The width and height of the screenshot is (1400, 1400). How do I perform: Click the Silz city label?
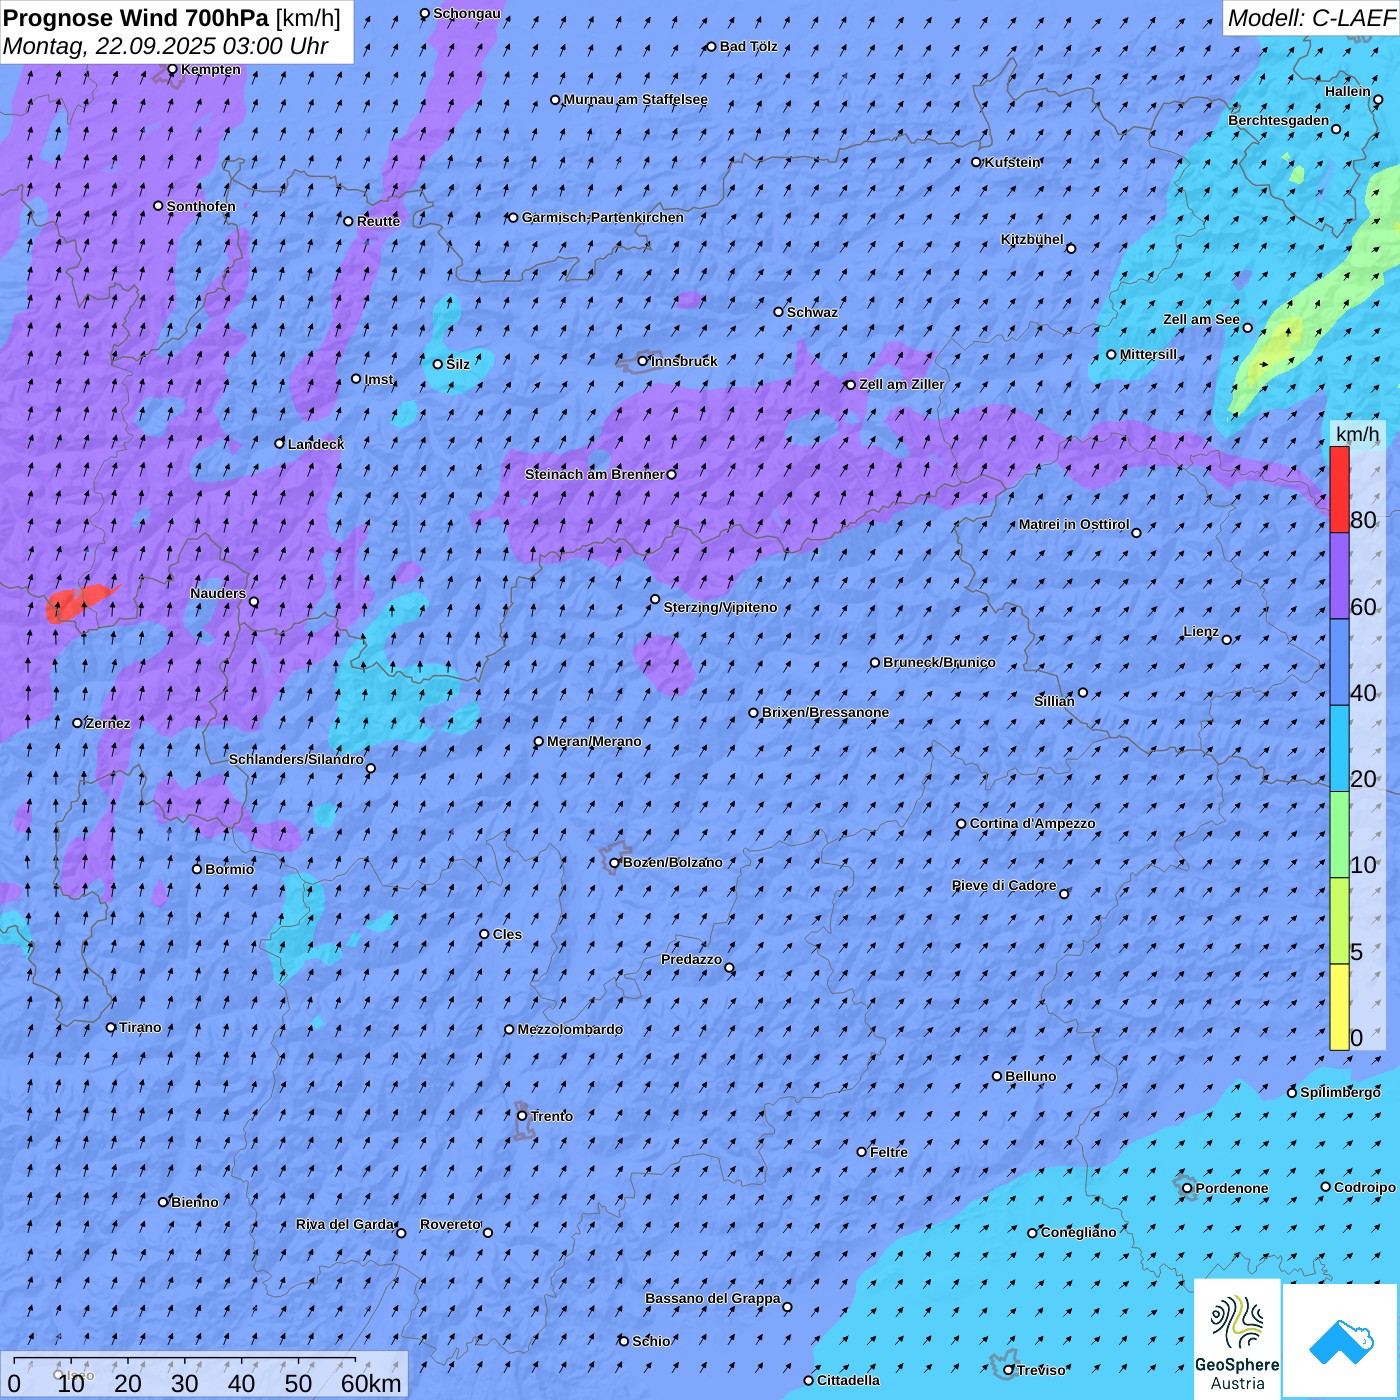point(458,364)
